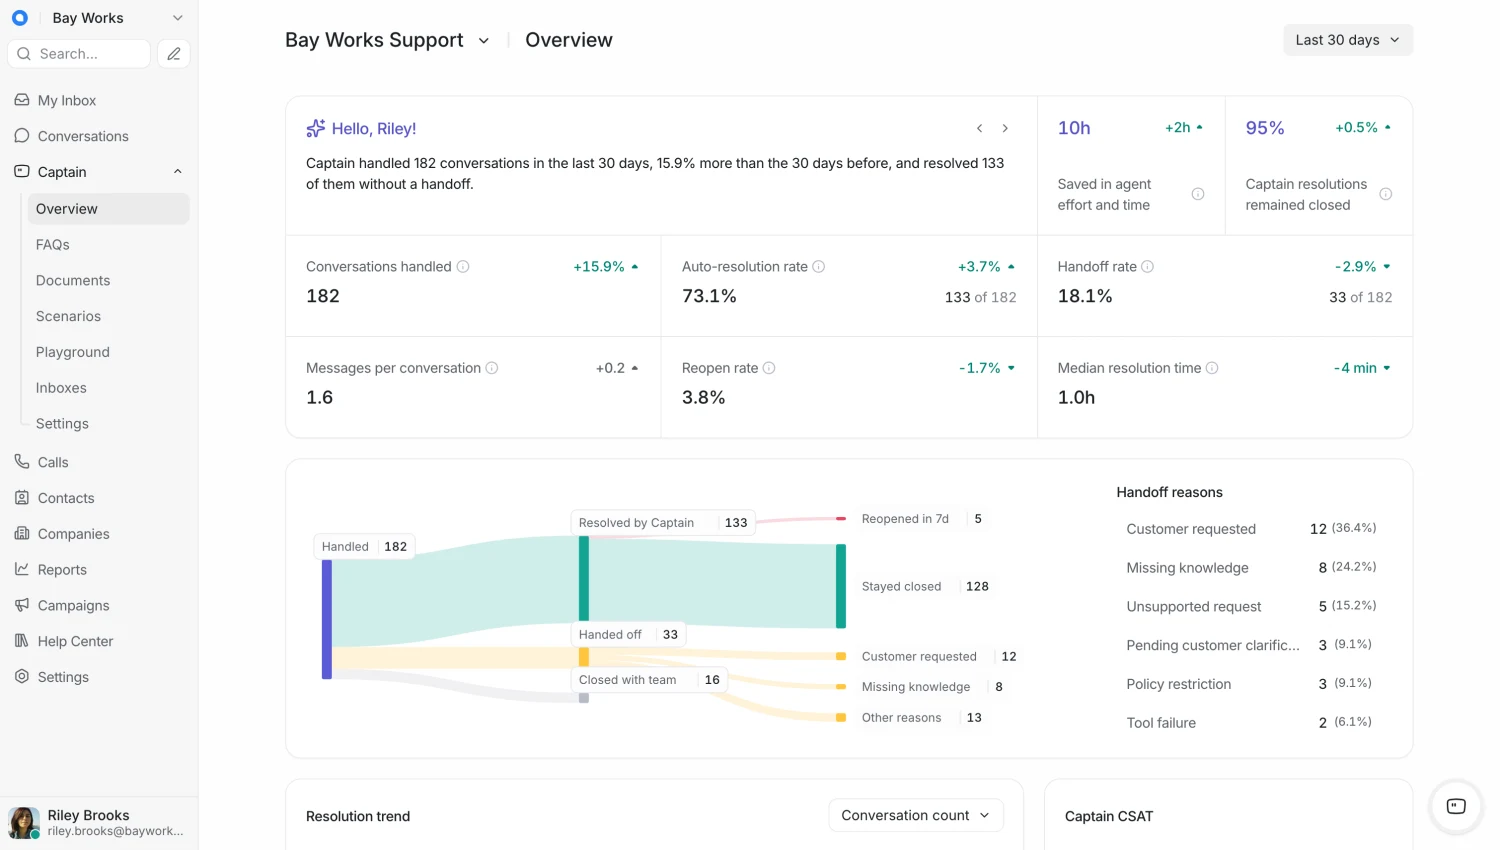Screen dimensions: 1500x850
Task: Open the Bay Works account switcher
Action: pyautogui.click(x=98, y=18)
